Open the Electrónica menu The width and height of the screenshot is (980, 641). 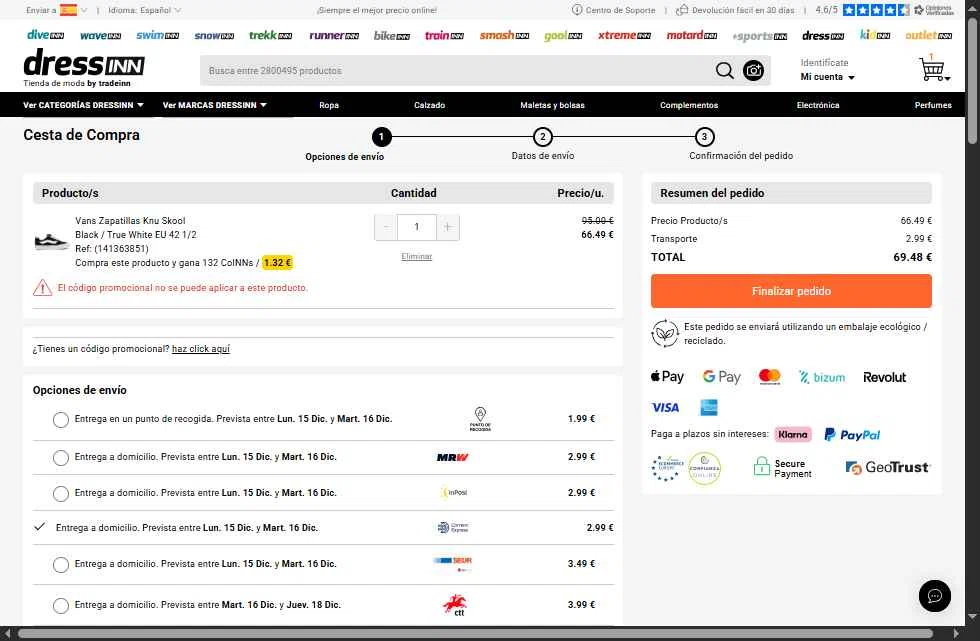[x=818, y=105]
